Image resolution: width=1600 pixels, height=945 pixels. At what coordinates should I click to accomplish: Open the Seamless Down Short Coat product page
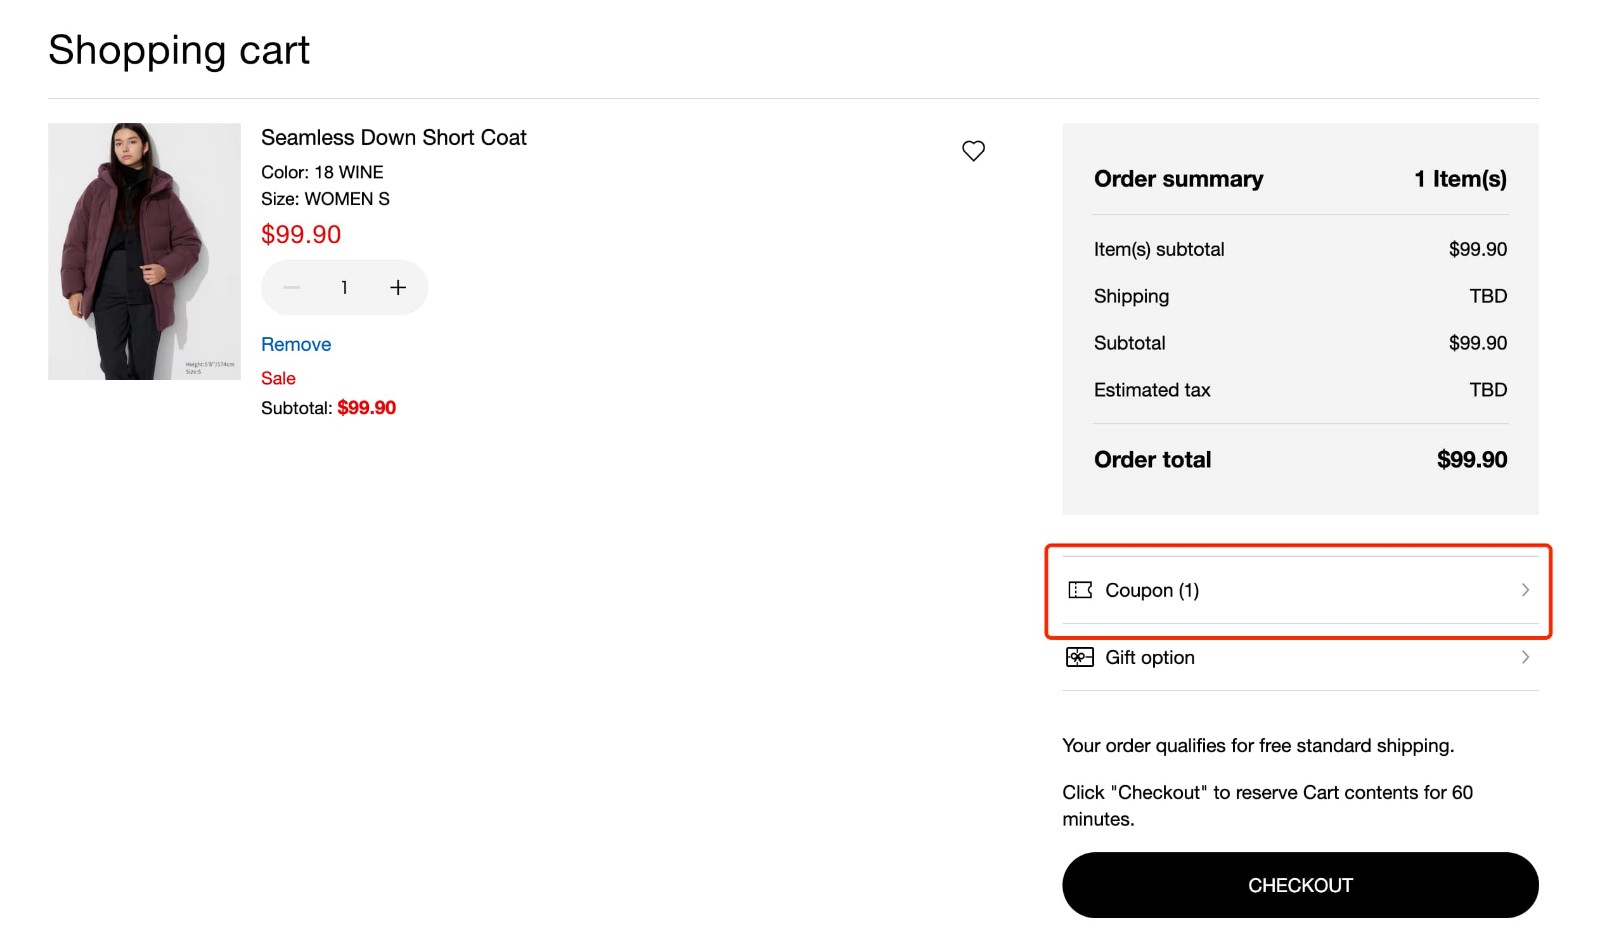pos(394,137)
